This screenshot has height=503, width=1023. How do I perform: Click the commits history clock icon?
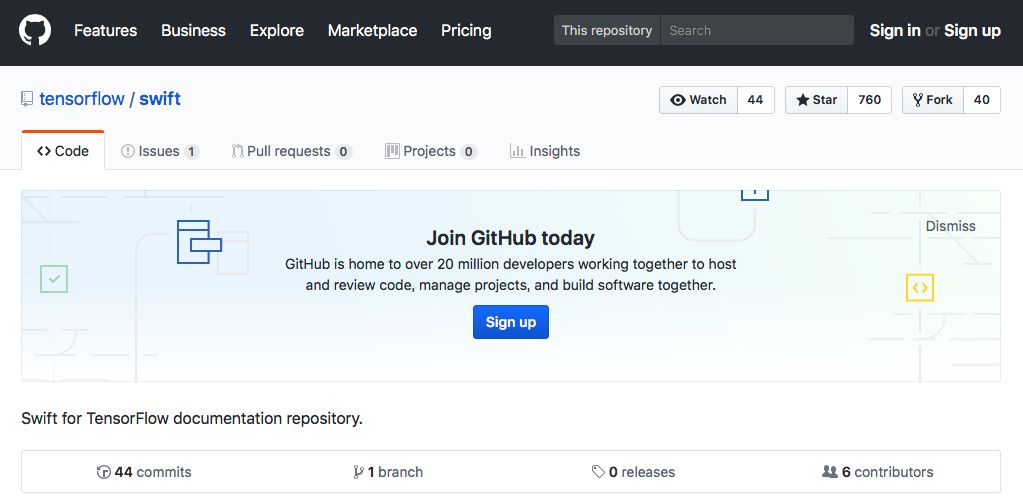[103, 472]
